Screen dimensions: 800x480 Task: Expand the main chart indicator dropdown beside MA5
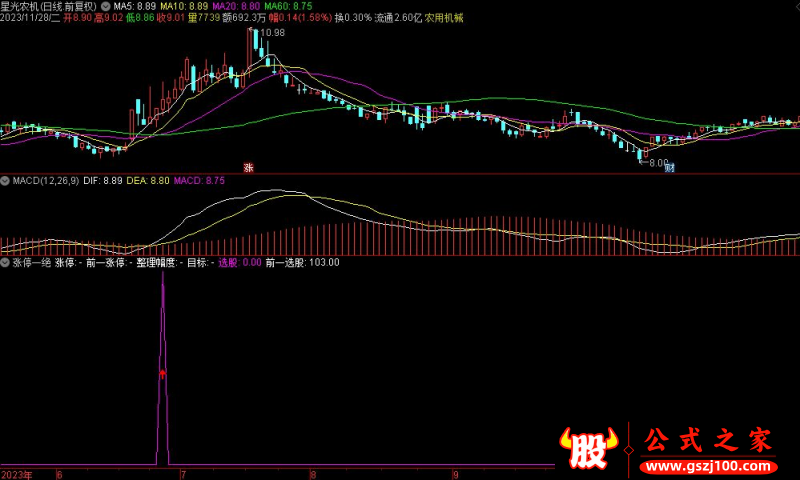(x=106, y=6)
